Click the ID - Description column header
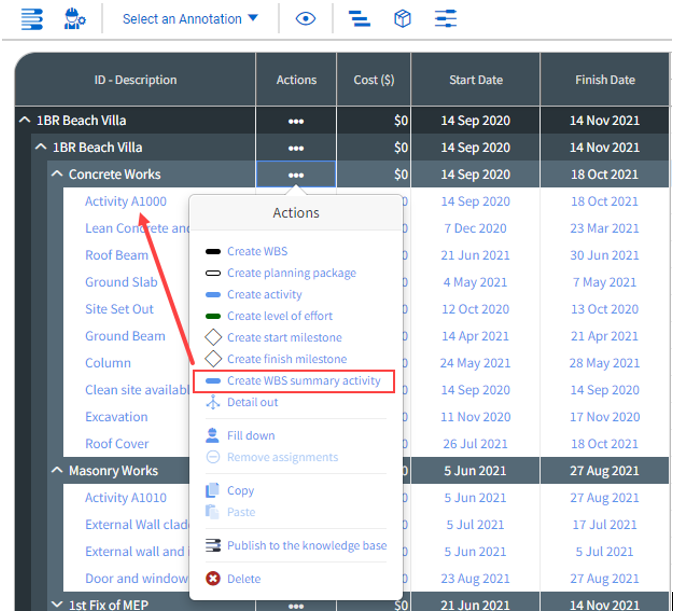Viewport: 679px width, 615px height. pyautogui.click(x=136, y=80)
